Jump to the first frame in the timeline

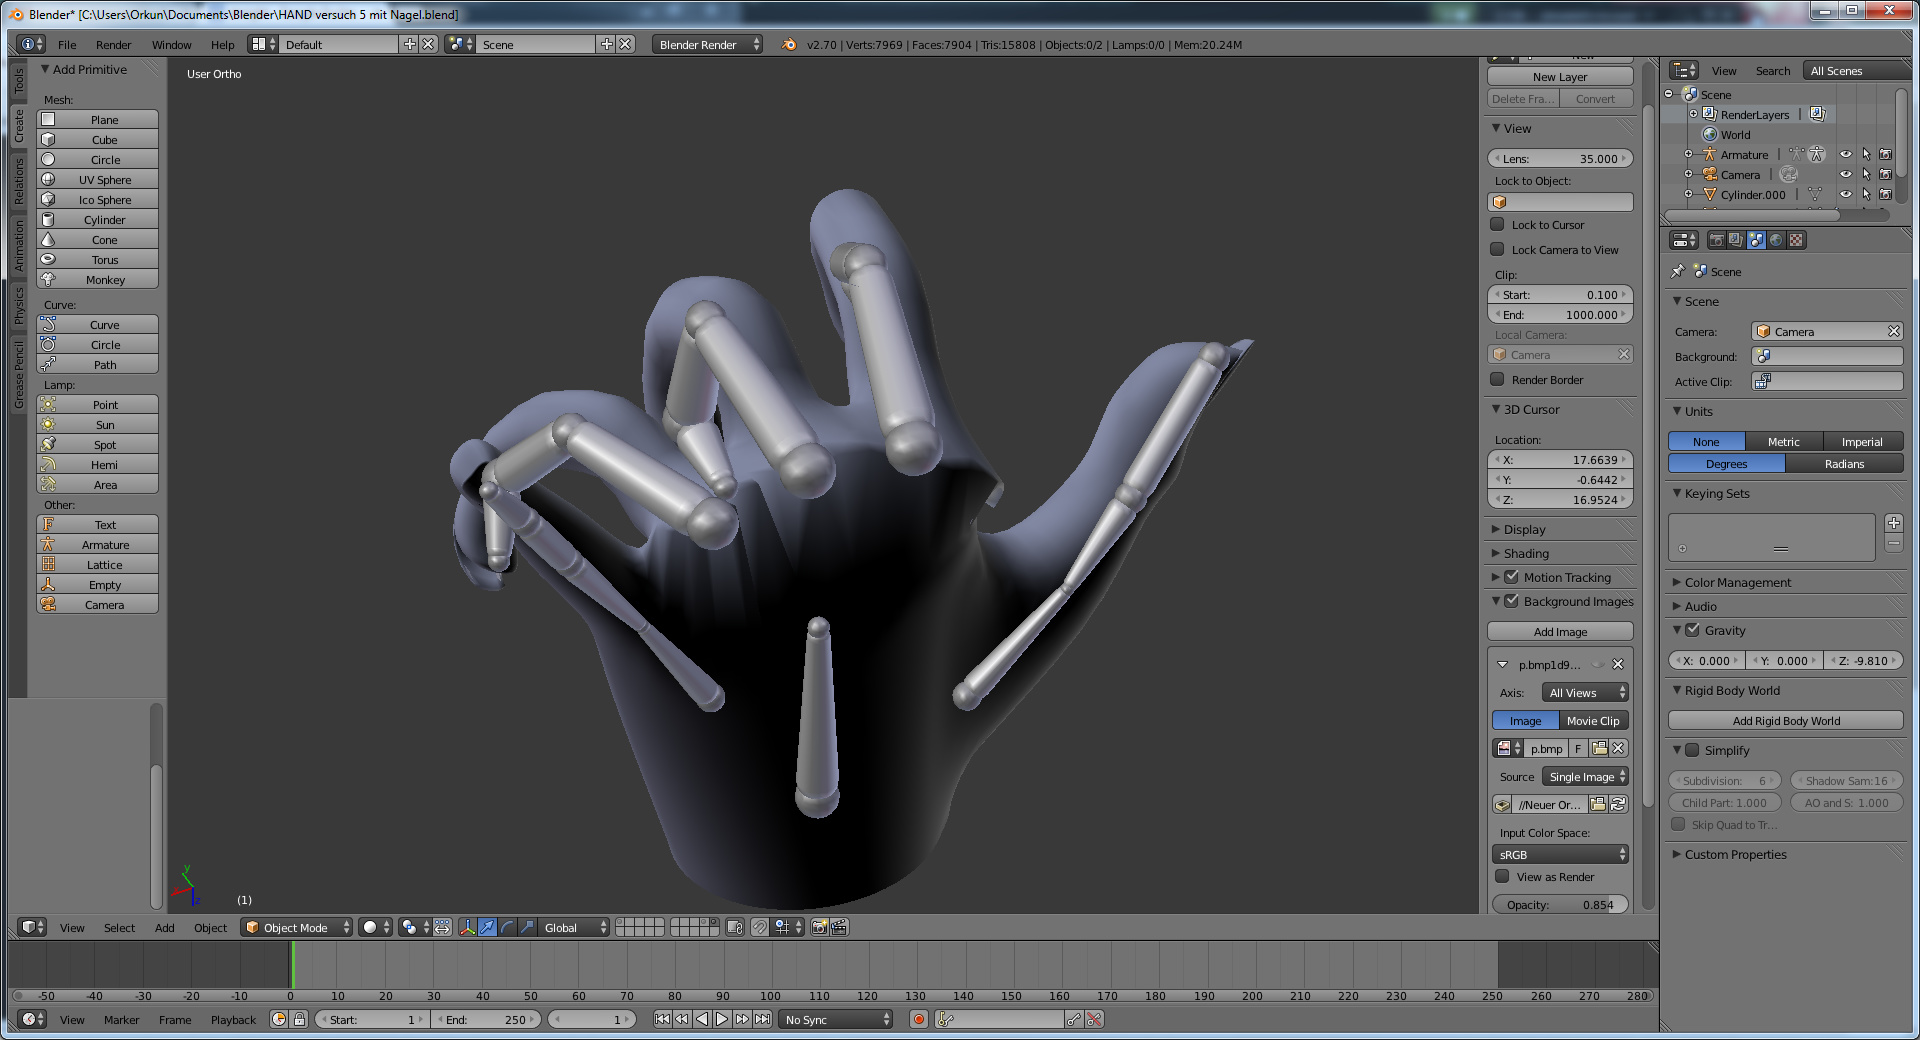(x=662, y=1020)
